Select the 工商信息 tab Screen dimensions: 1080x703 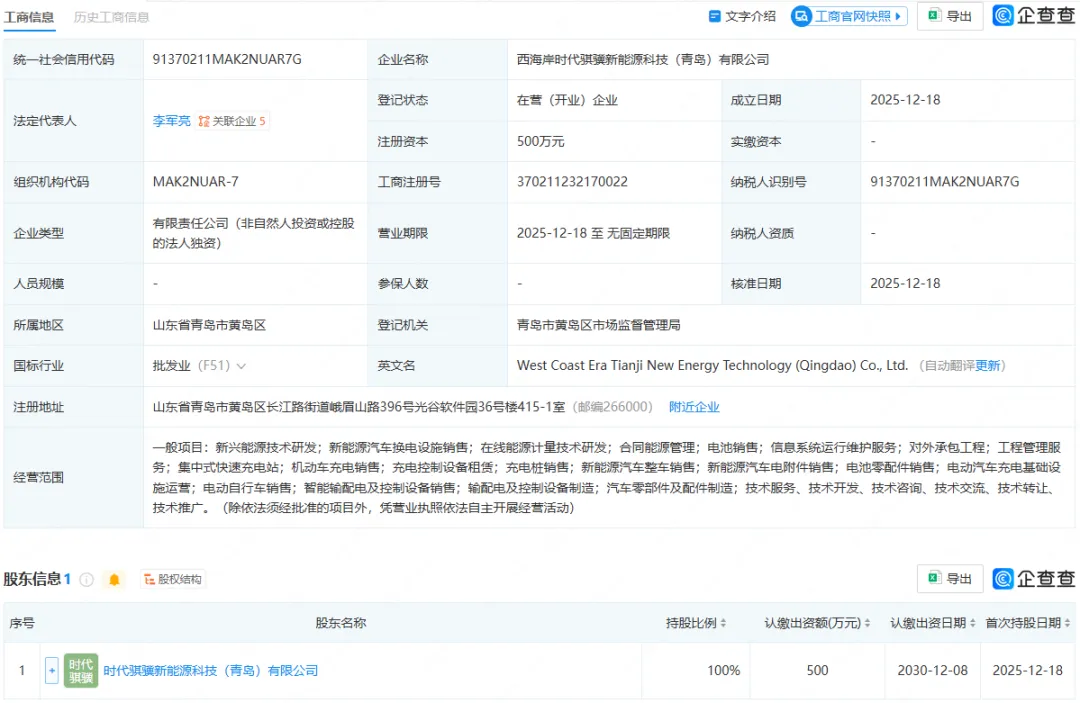pos(29,17)
